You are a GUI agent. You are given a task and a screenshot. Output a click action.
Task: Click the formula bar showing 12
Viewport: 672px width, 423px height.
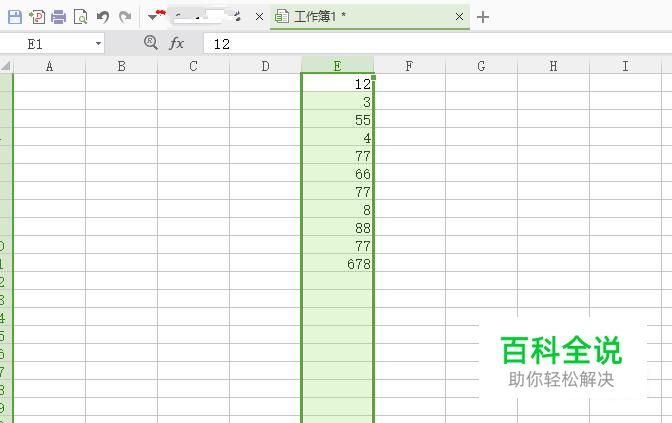(x=437, y=44)
